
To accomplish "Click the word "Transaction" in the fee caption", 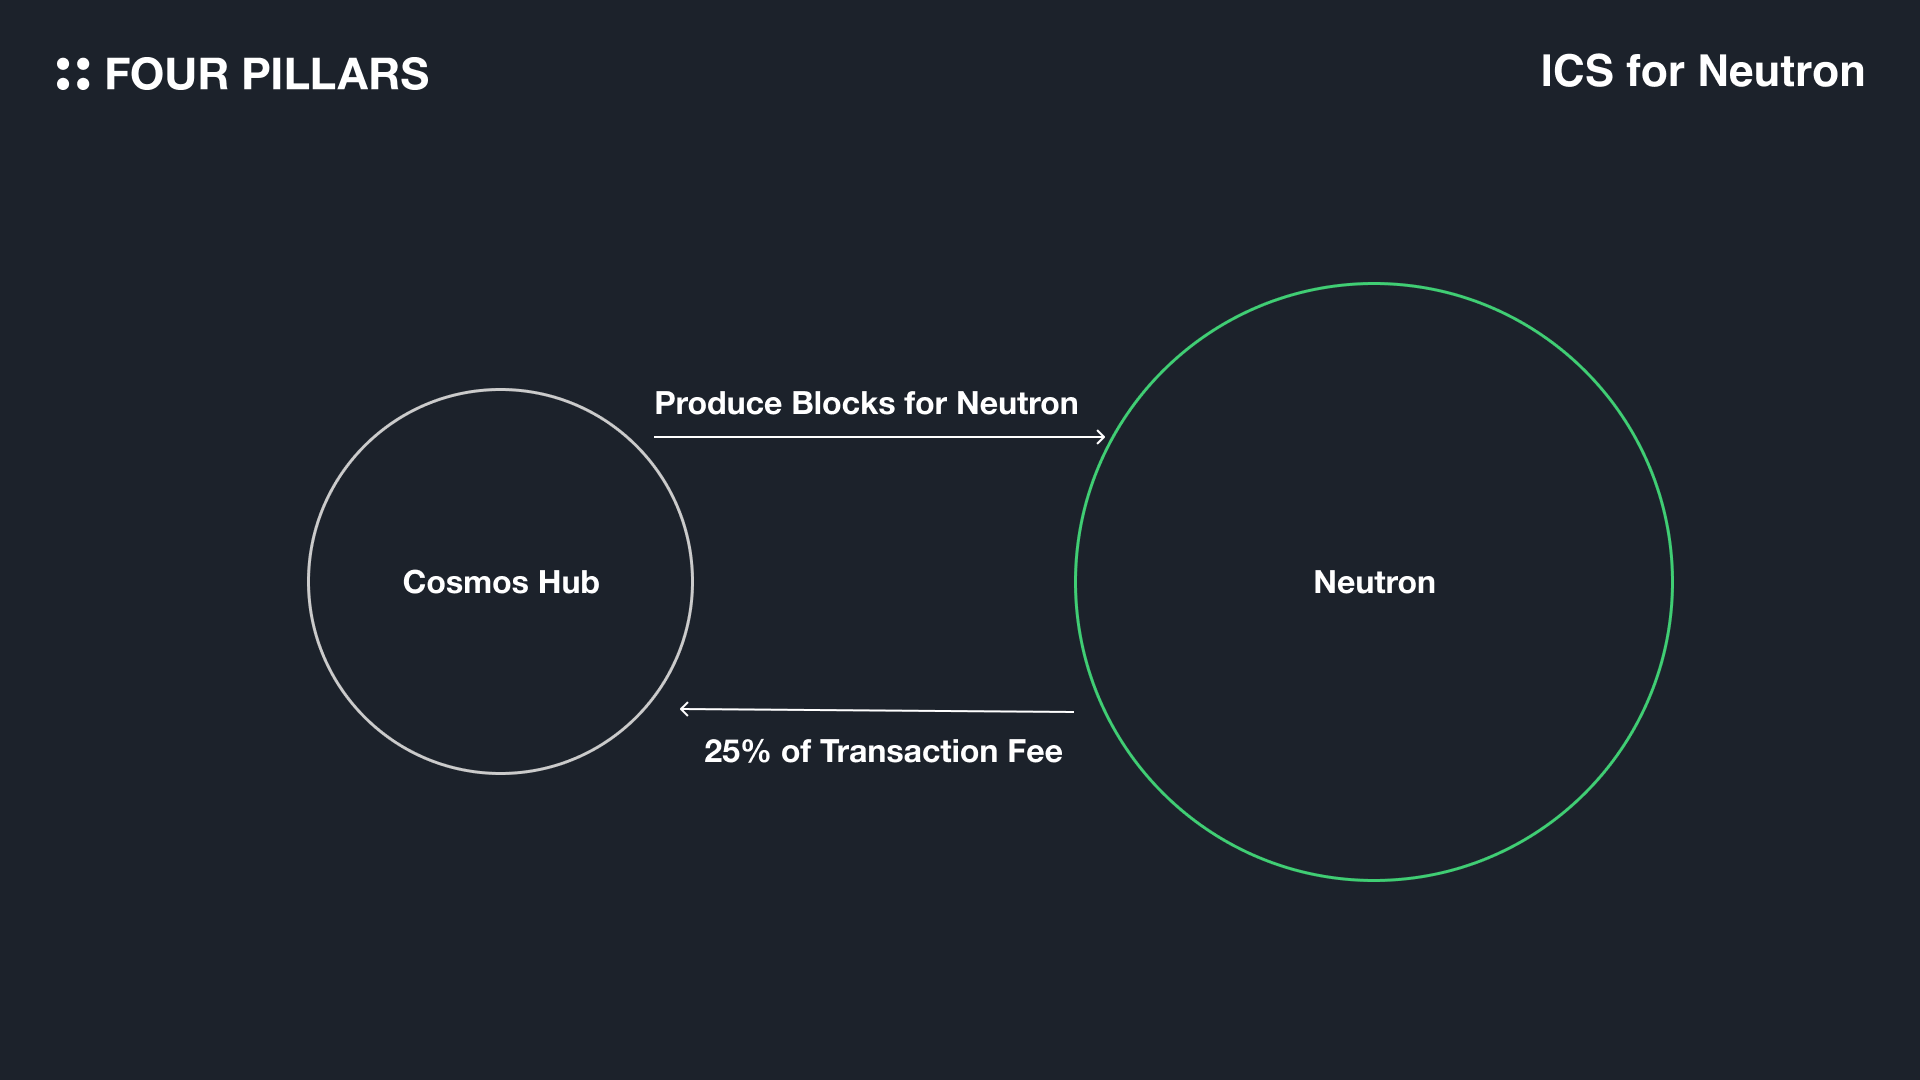I will [909, 752].
